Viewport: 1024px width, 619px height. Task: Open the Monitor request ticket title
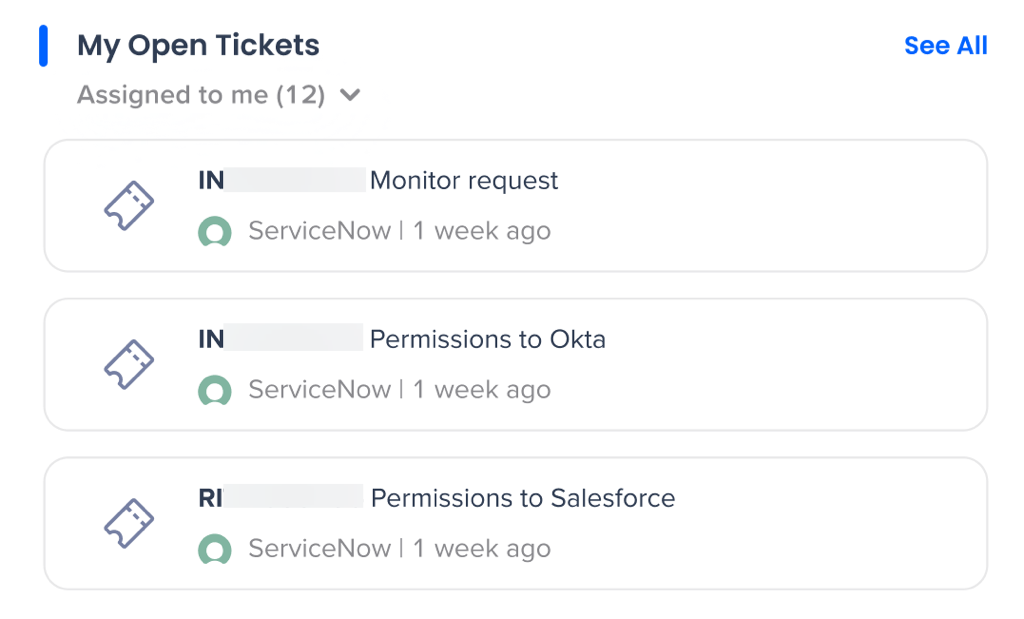pos(464,181)
